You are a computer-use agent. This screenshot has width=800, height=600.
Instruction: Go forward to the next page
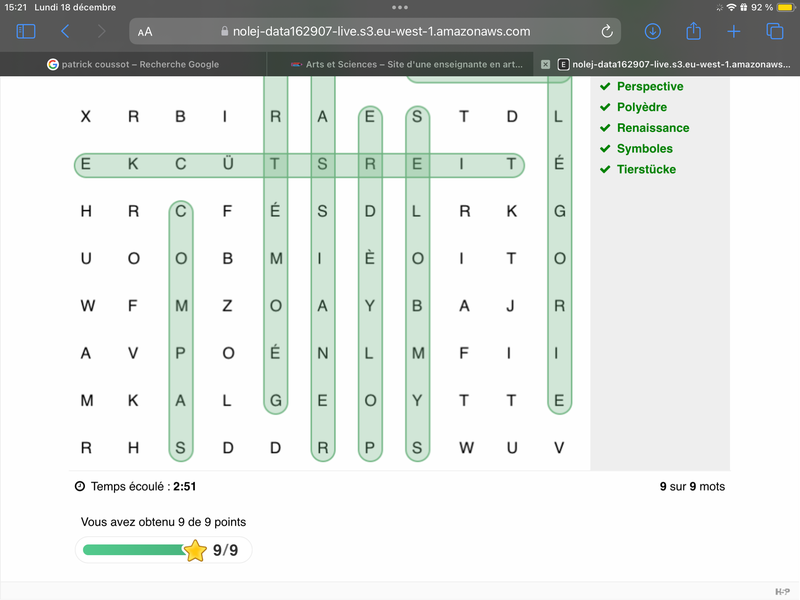(101, 31)
